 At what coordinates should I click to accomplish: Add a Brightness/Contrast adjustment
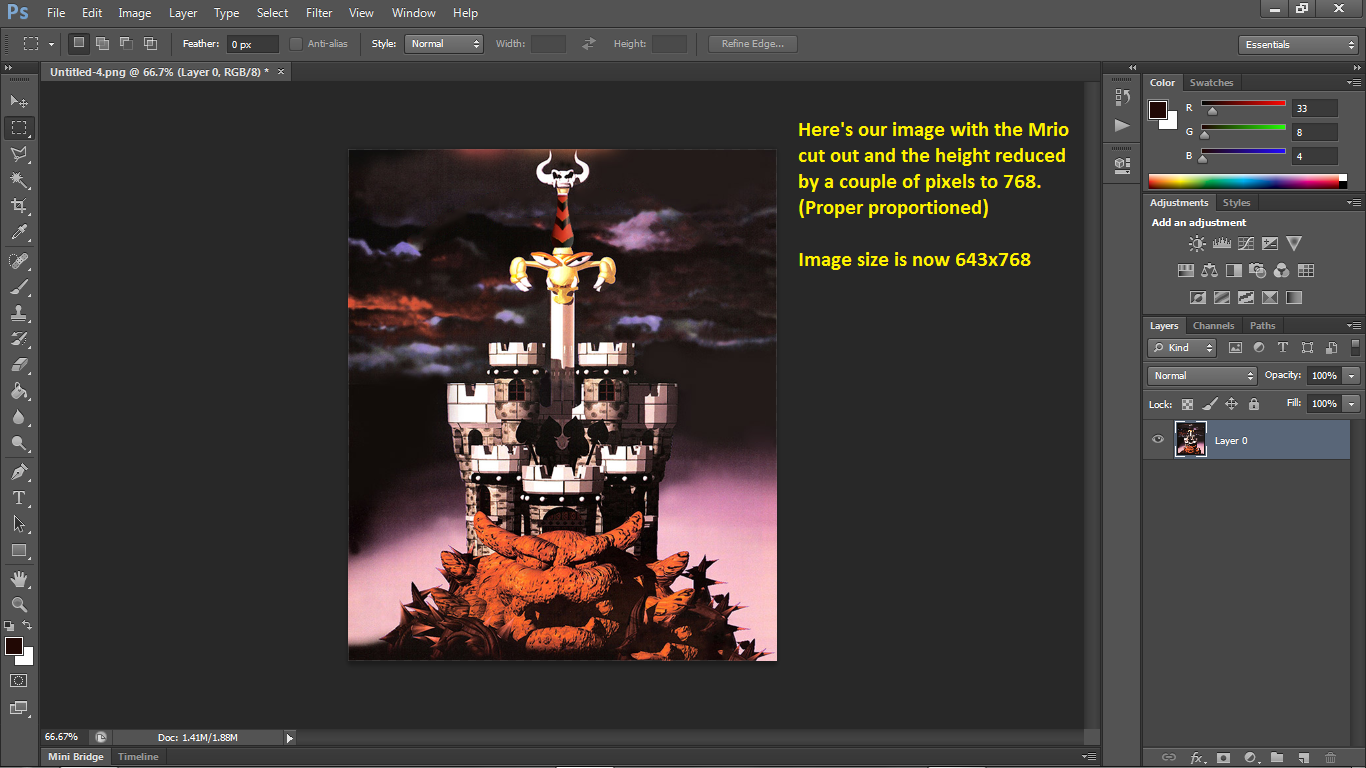click(x=1197, y=243)
